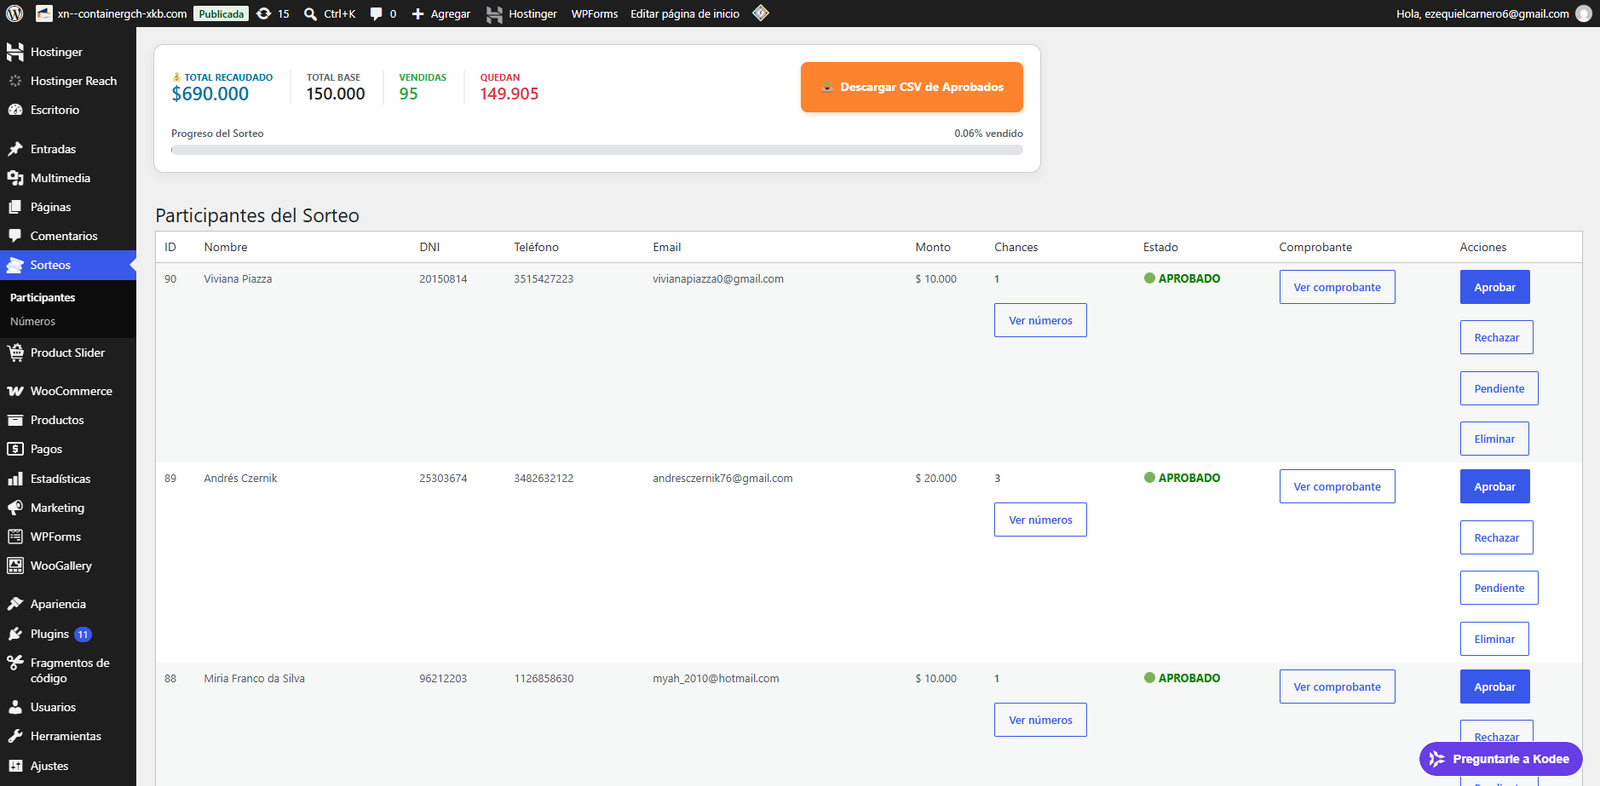Screen dimensions: 1600x786
Task: Open Preguntarle a Kodee chat
Action: click(1501, 759)
